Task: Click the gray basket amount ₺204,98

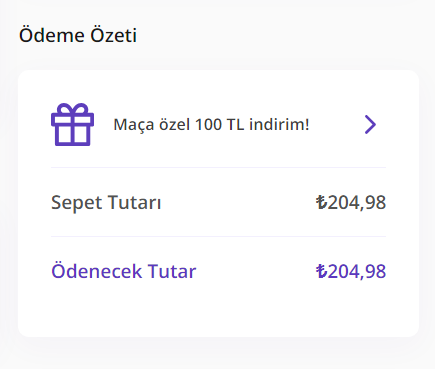Action: (351, 202)
